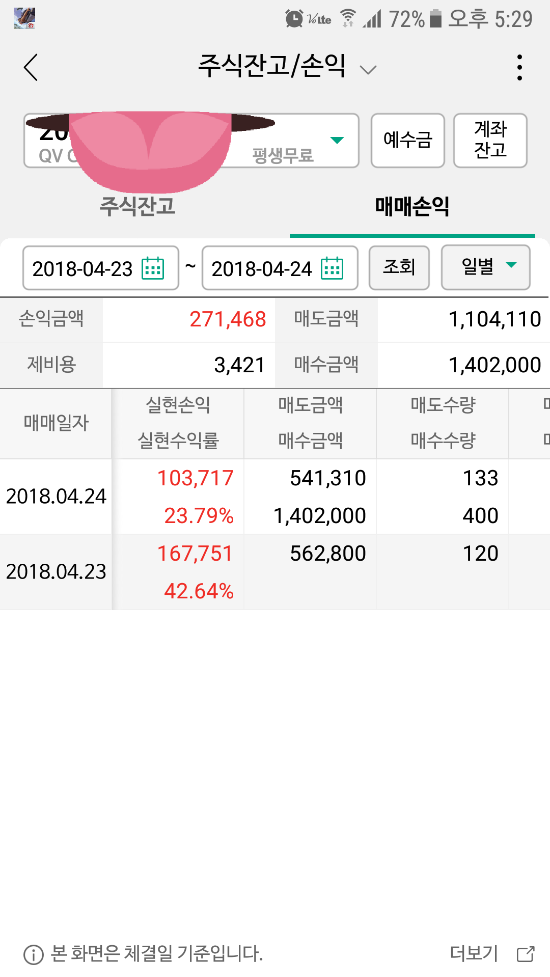
Task: Expand the 주식잔고/손익 title dropdown
Action: click(x=368, y=69)
